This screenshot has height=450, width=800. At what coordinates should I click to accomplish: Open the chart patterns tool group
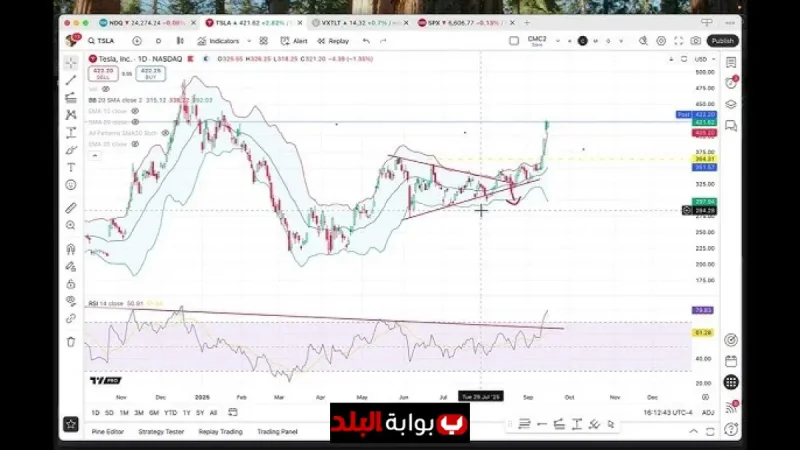pyautogui.click(x=71, y=115)
